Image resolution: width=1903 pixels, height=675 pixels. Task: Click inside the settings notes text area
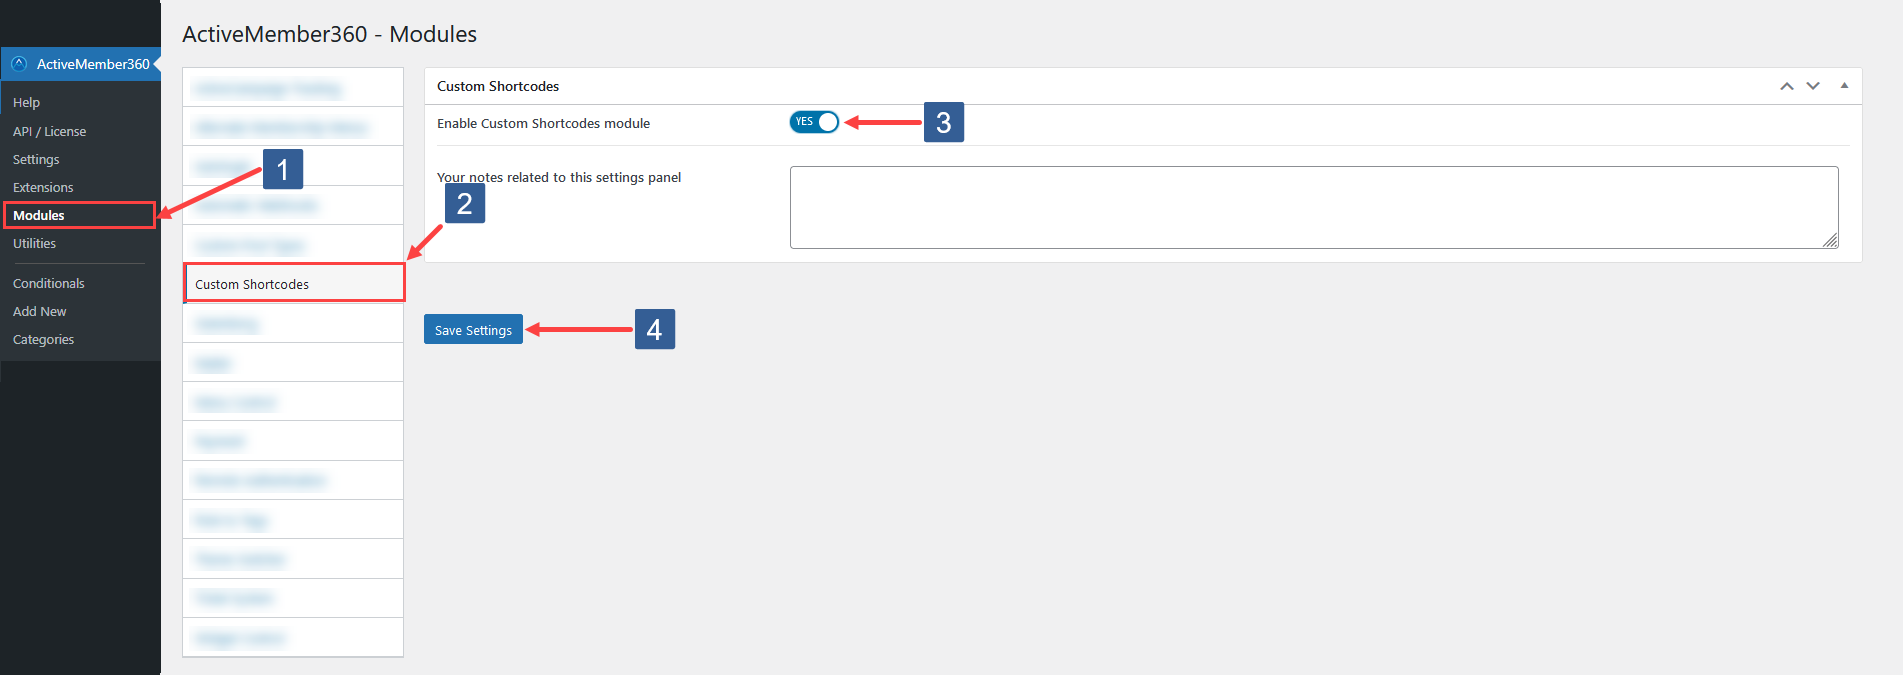(x=1313, y=207)
